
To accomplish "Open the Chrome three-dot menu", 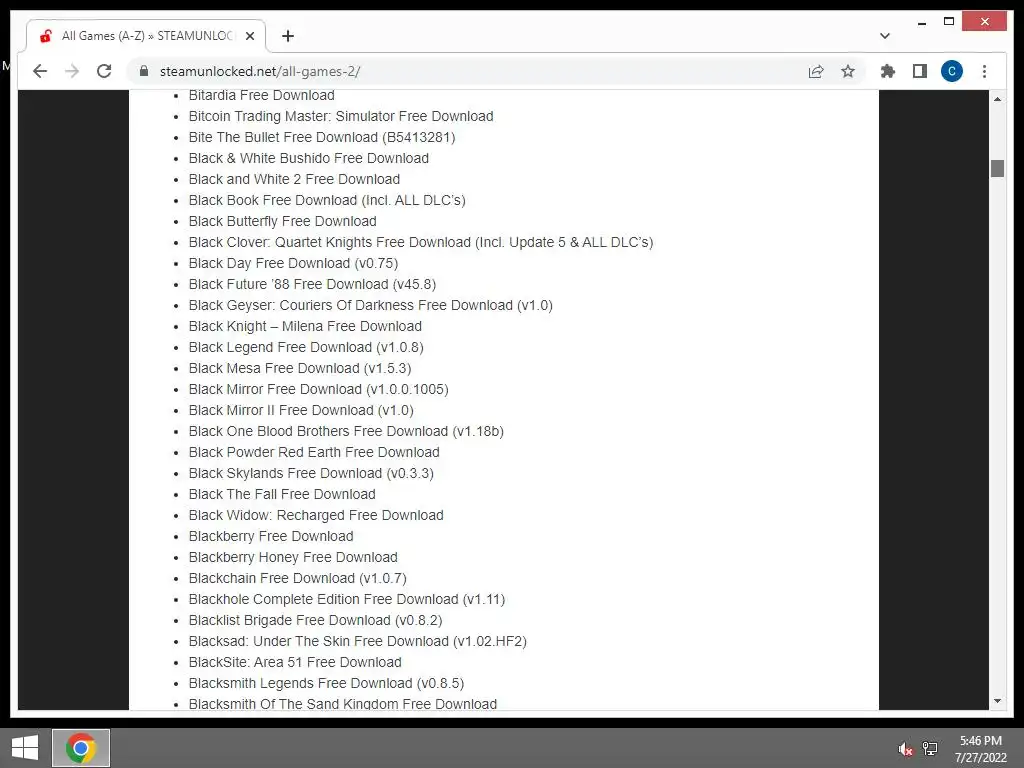I will pos(984,71).
